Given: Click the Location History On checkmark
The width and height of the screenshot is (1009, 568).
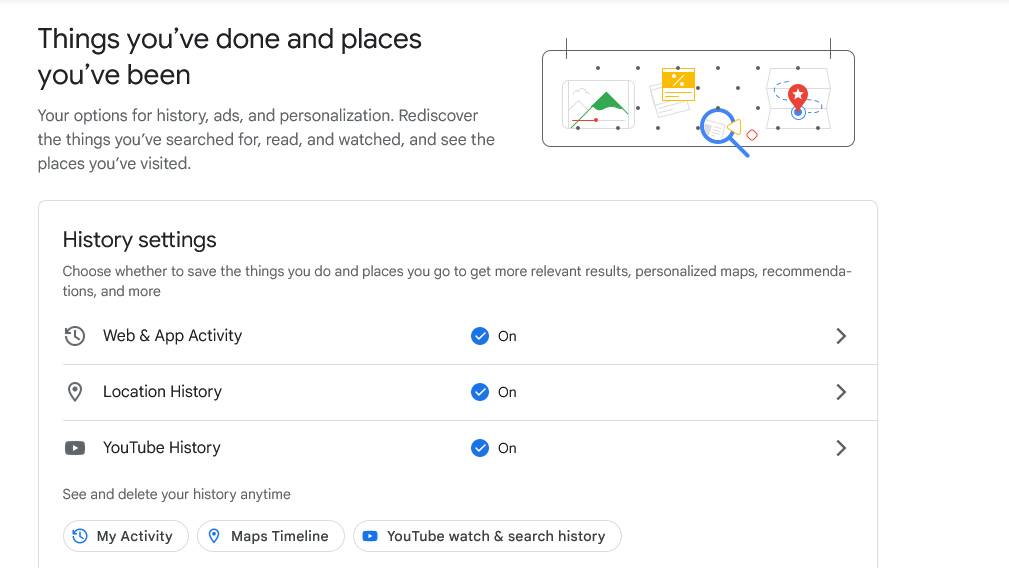Looking at the screenshot, I should [480, 392].
